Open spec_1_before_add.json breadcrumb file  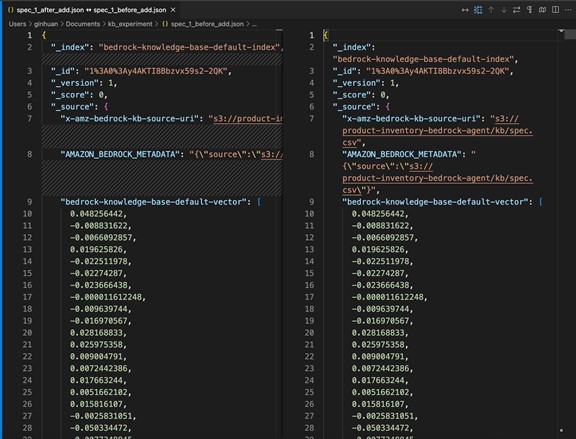click(x=207, y=24)
